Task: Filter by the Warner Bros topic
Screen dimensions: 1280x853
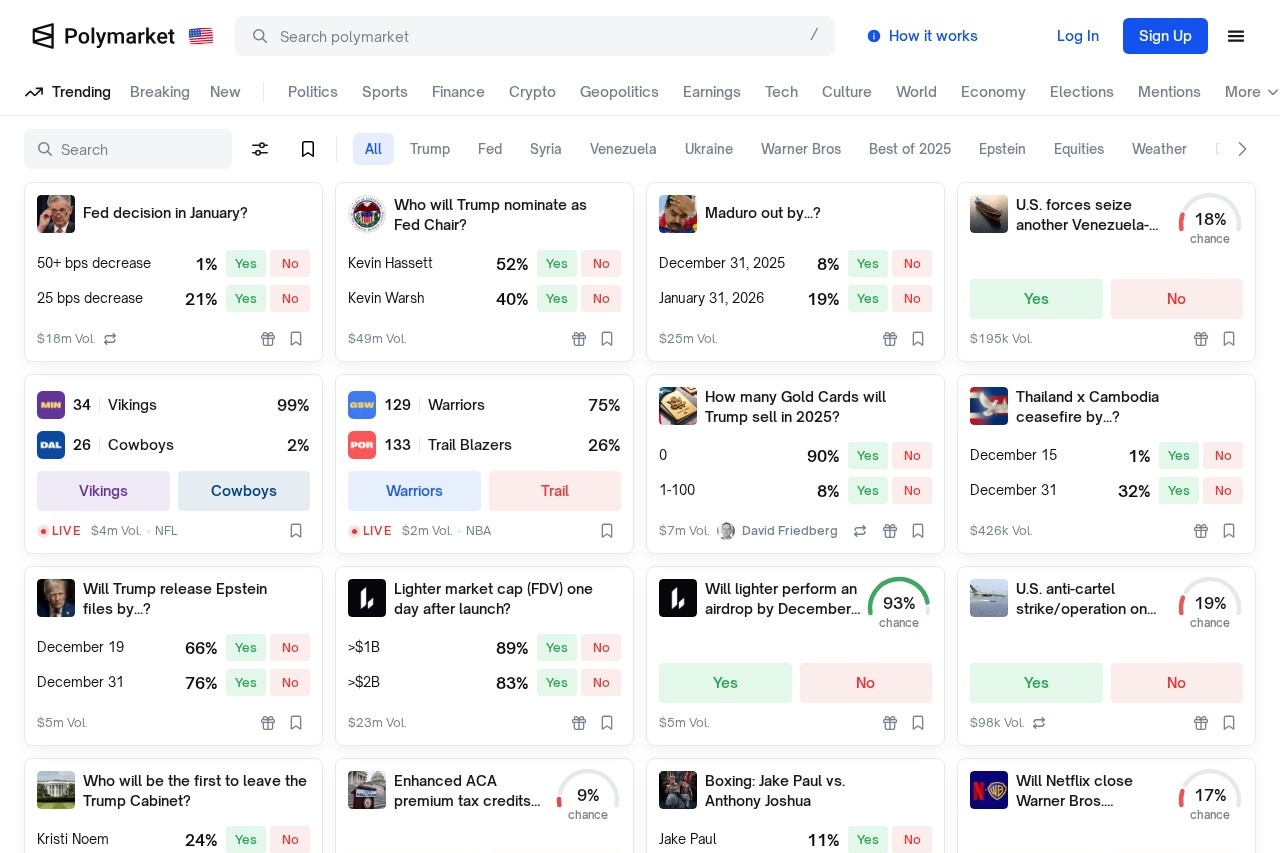Action: [x=801, y=149]
